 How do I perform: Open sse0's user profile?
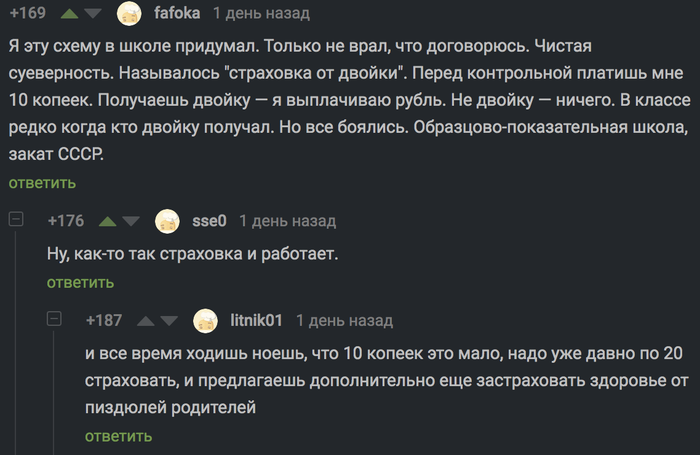point(209,221)
